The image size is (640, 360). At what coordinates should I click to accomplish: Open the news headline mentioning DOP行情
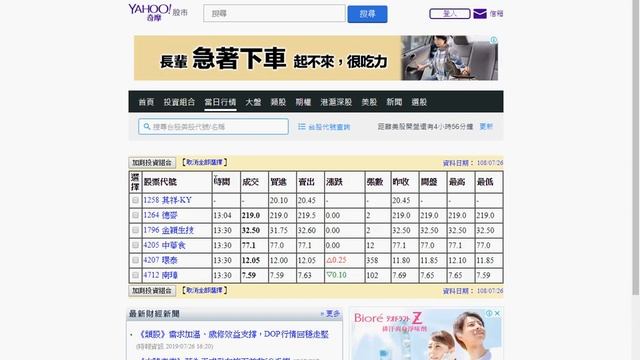point(233,334)
